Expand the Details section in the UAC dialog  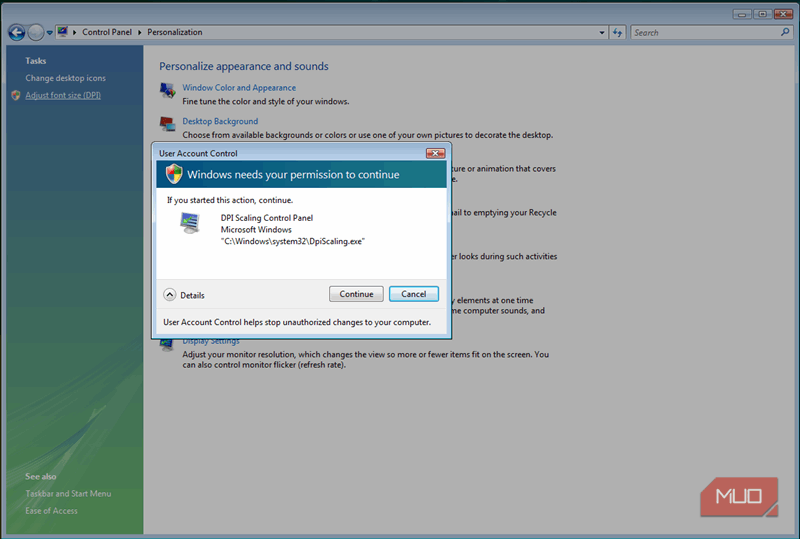coord(170,295)
